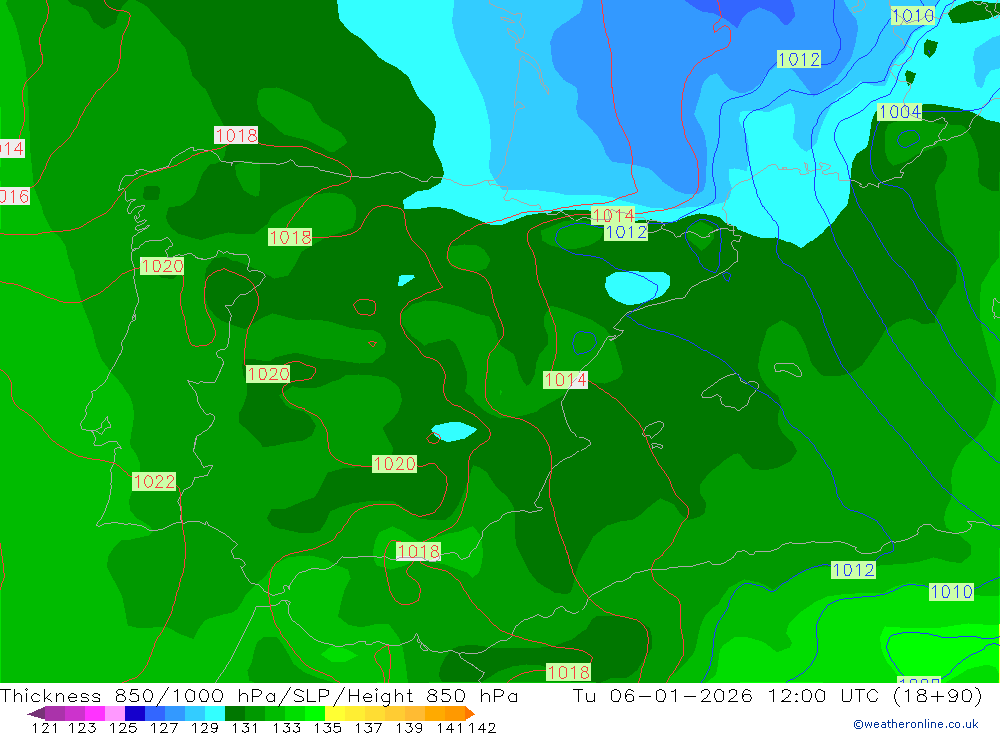
Task: Click the red 1014 label above blue 1012
Action: pos(613,215)
